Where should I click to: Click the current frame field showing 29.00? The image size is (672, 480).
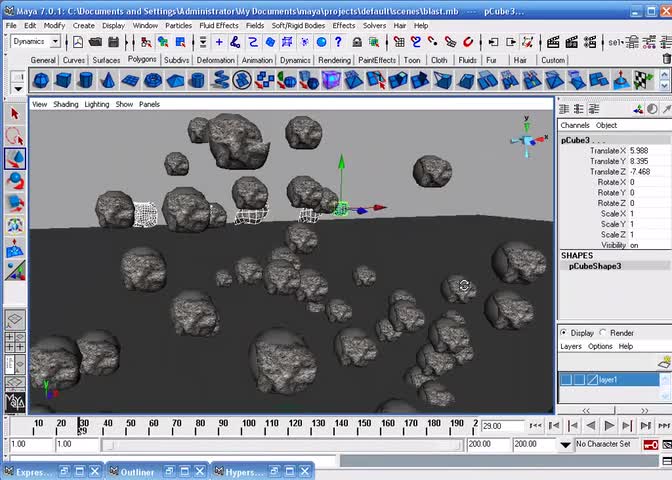(x=502, y=426)
